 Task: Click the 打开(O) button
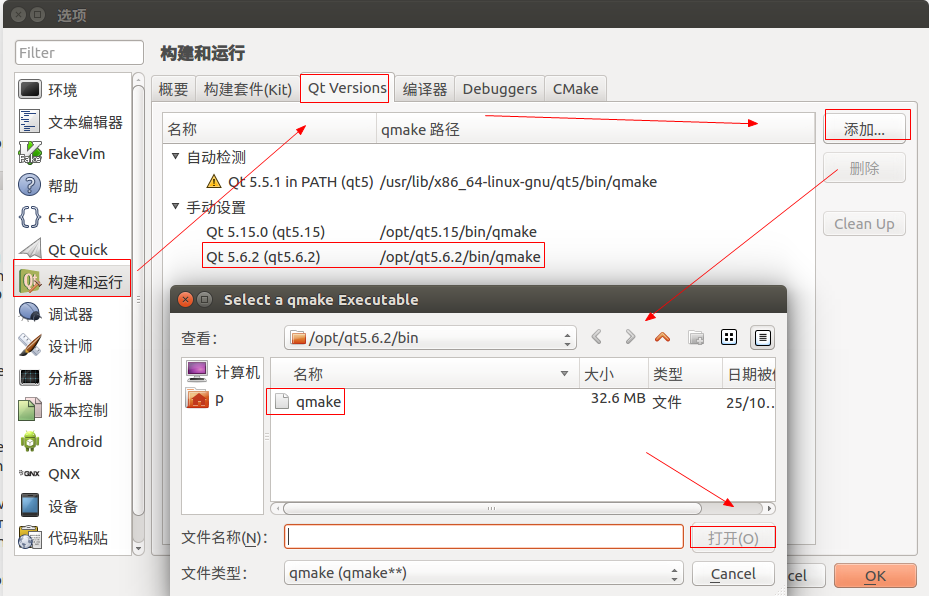coord(733,538)
